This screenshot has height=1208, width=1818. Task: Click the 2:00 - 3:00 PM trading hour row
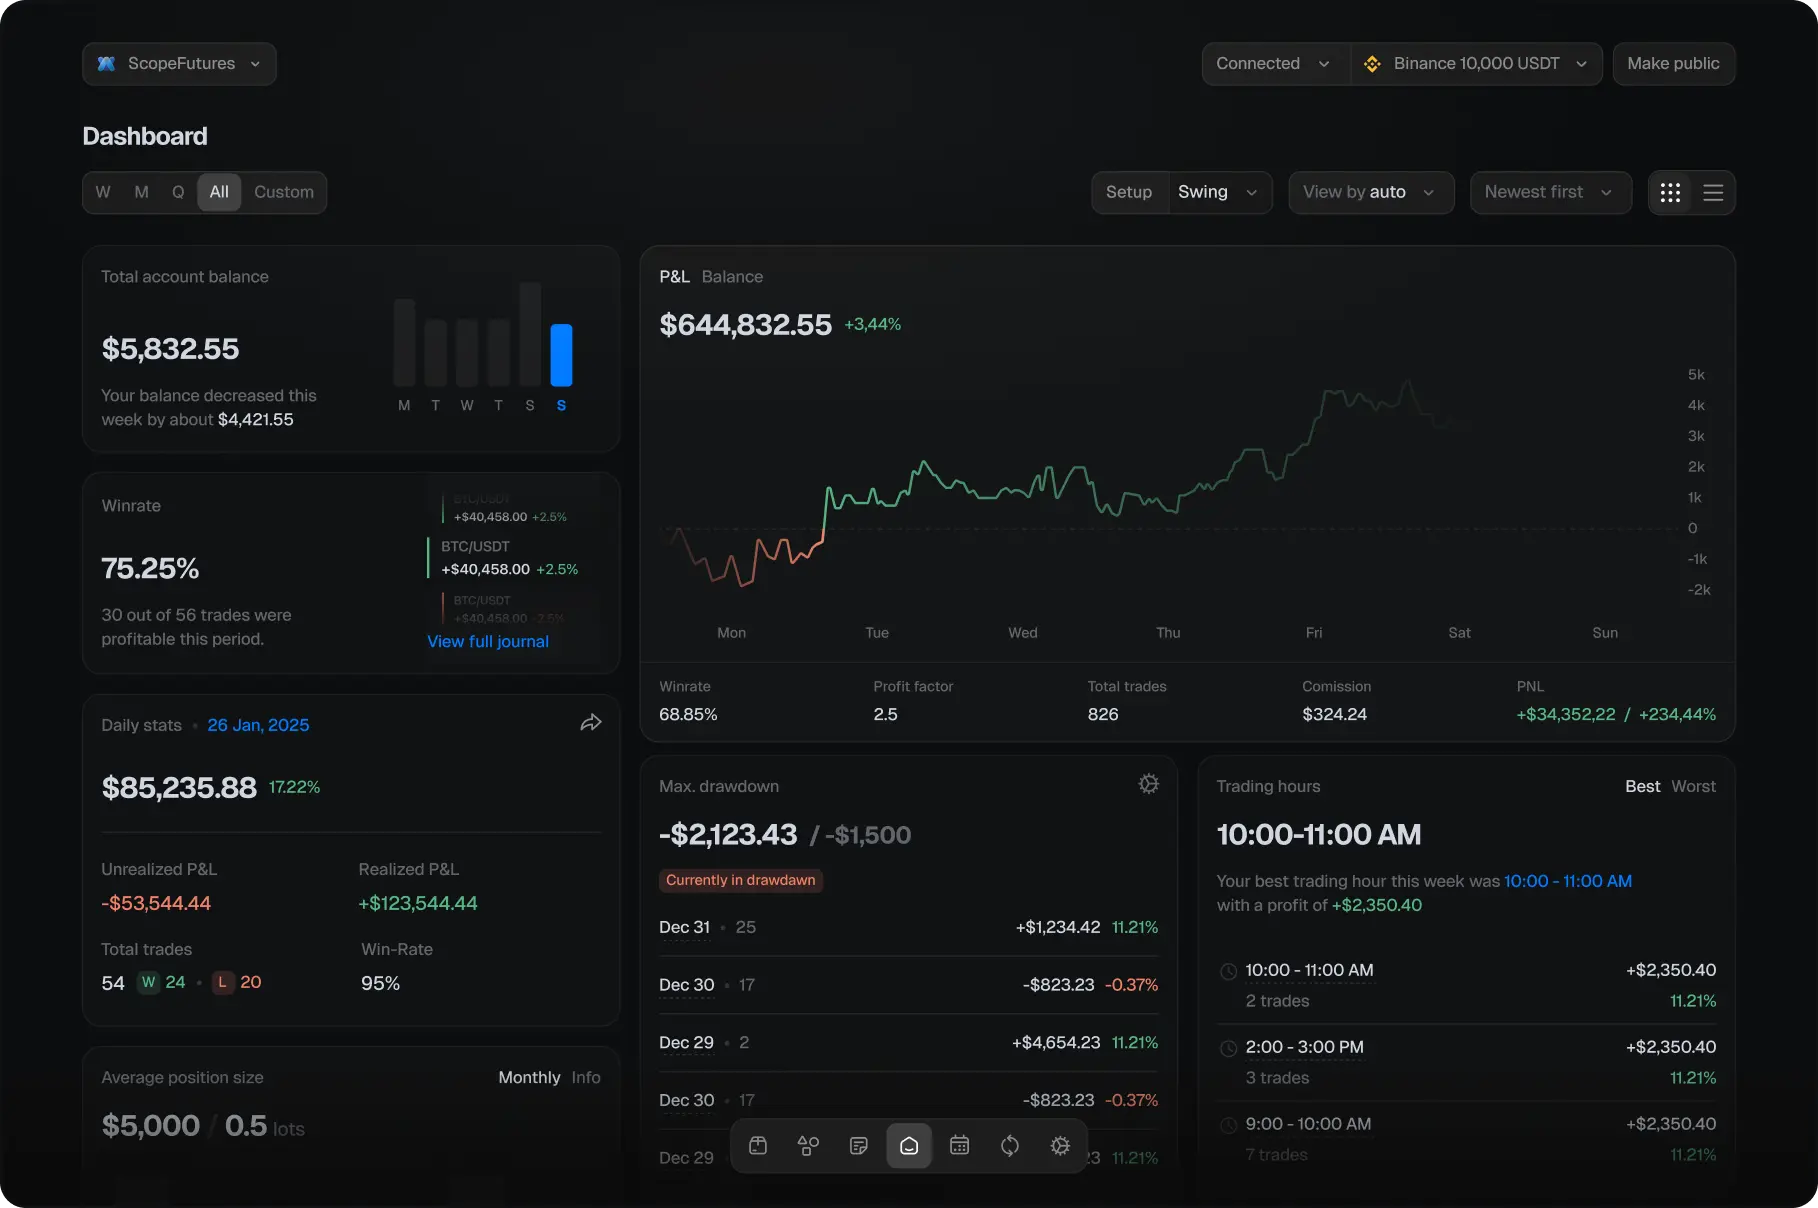point(1466,1062)
